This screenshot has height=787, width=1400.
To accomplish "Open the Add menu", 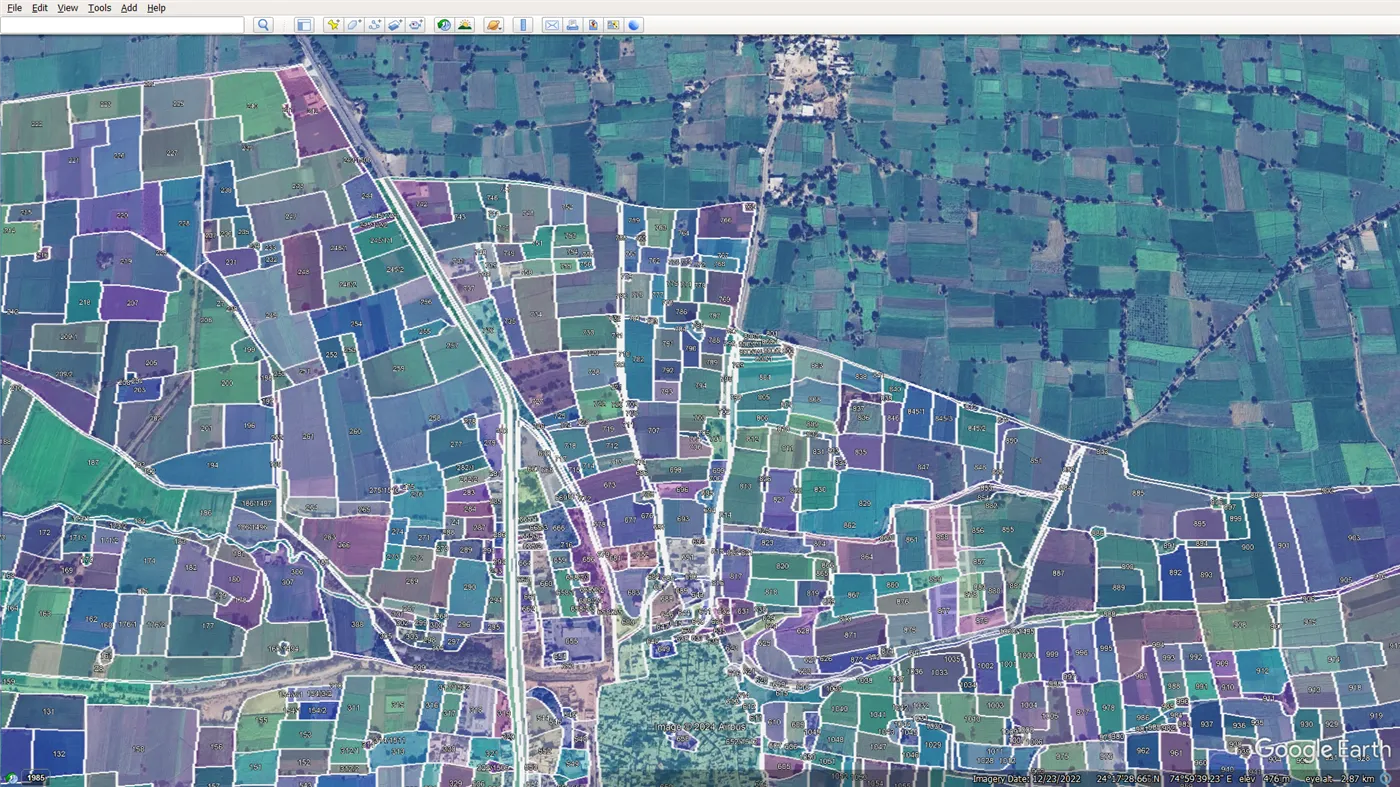I will coord(128,8).
